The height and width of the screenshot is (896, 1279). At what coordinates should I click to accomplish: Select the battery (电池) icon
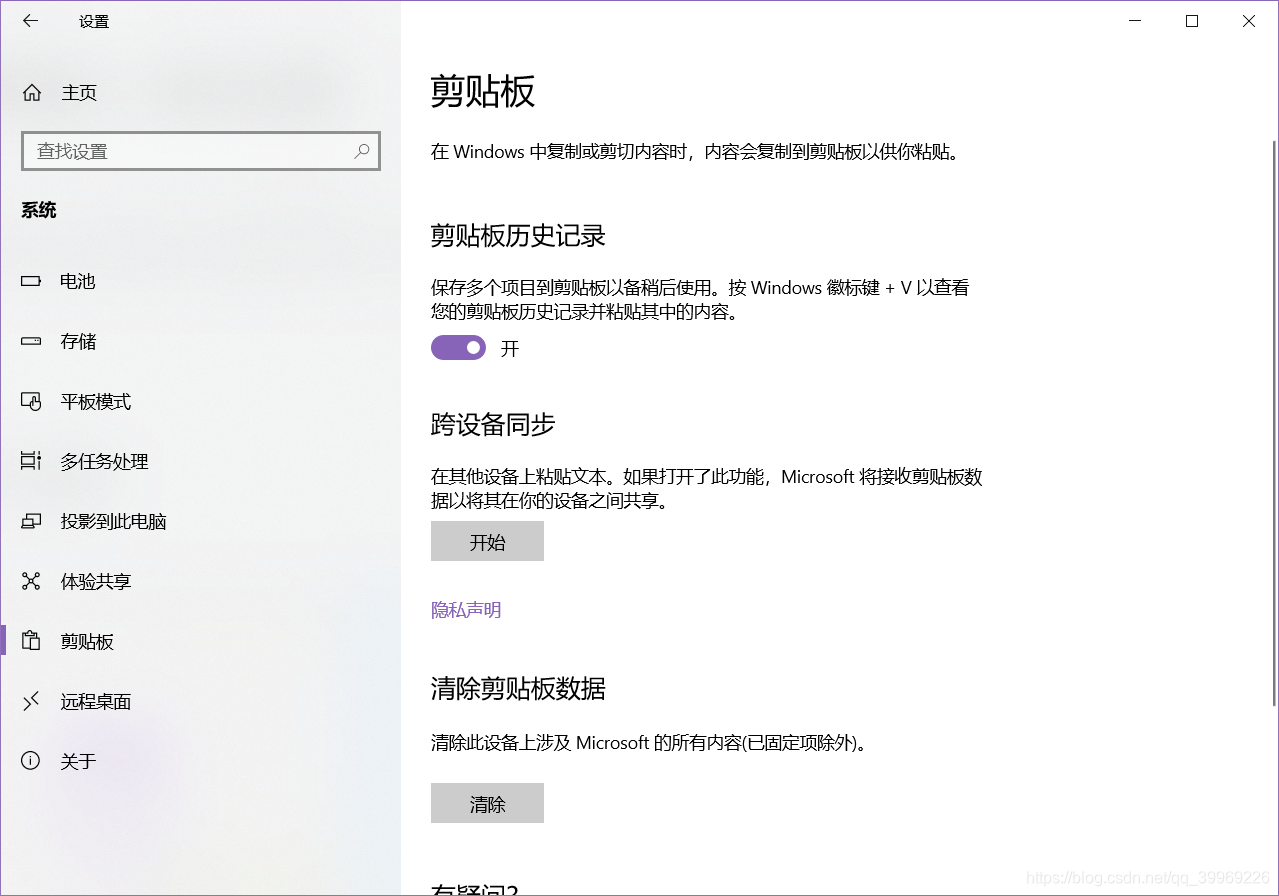coord(31,281)
